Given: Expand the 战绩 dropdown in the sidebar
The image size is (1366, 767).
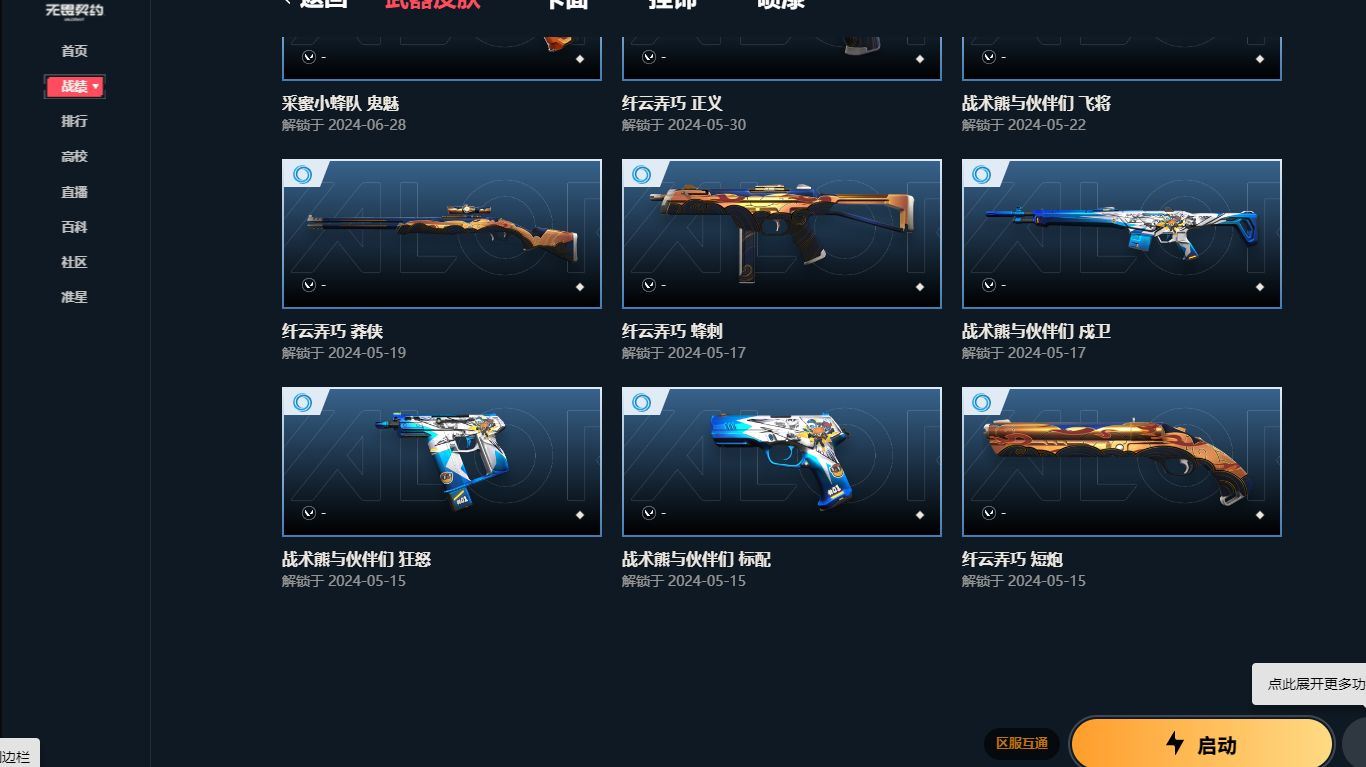Looking at the screenshot, I should (75, 87).
